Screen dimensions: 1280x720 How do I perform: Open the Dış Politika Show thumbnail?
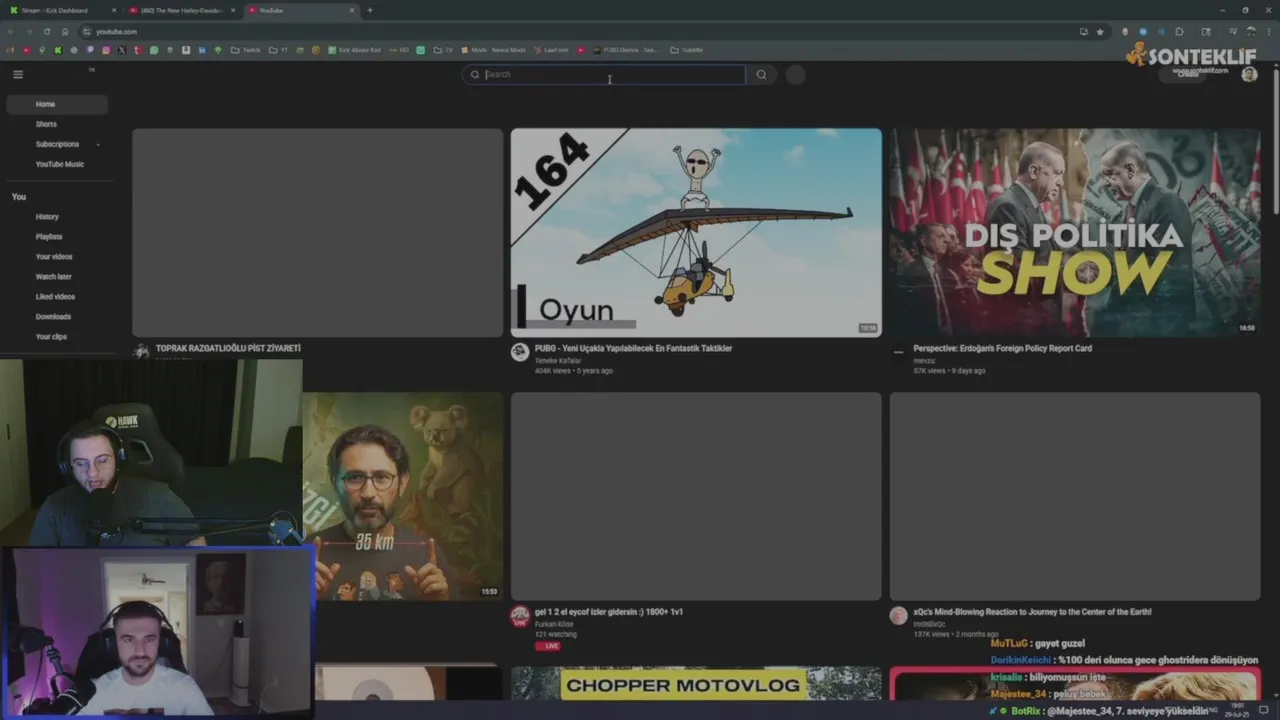pos(1075,232)
